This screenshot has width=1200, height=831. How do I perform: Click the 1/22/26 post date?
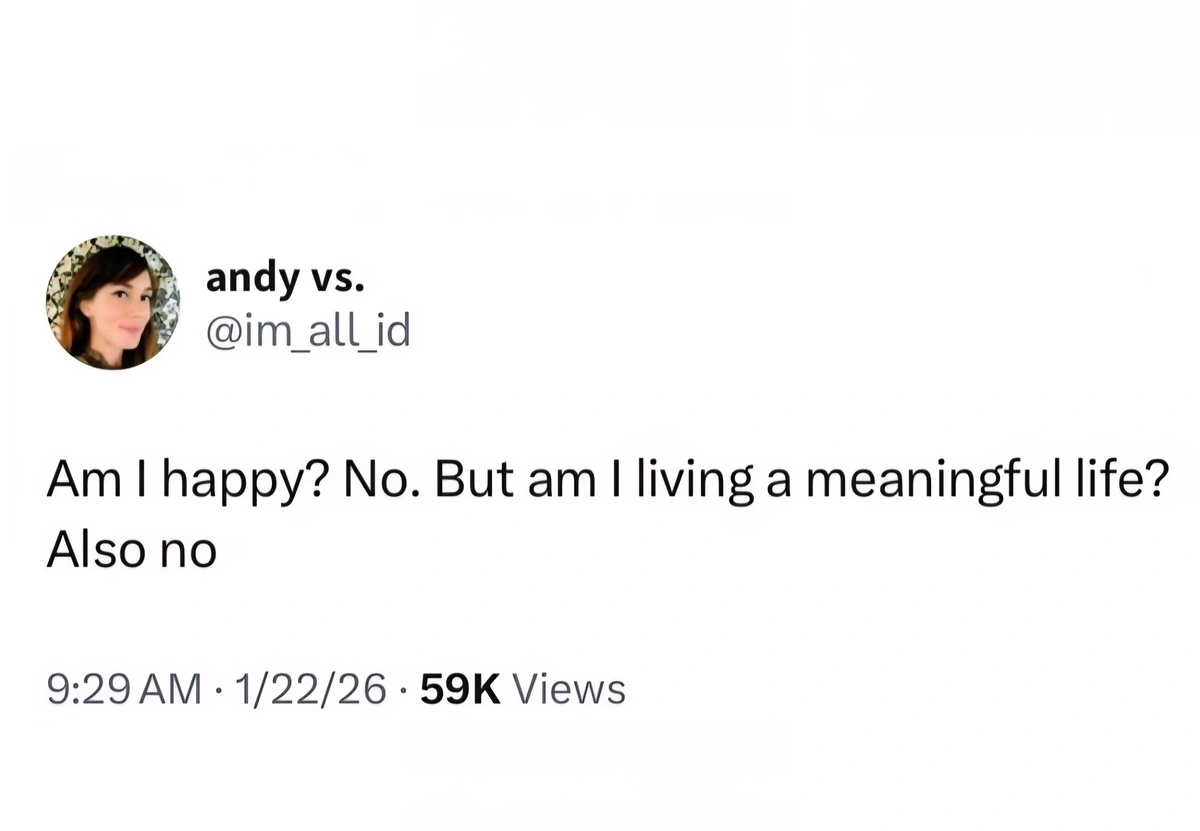click(305, 689)
